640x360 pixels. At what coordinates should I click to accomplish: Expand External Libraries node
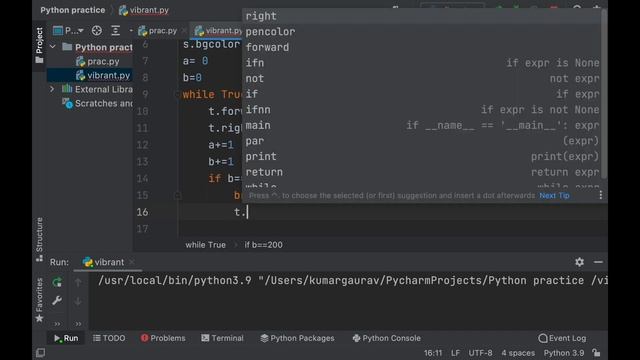[x=52, y=89]
